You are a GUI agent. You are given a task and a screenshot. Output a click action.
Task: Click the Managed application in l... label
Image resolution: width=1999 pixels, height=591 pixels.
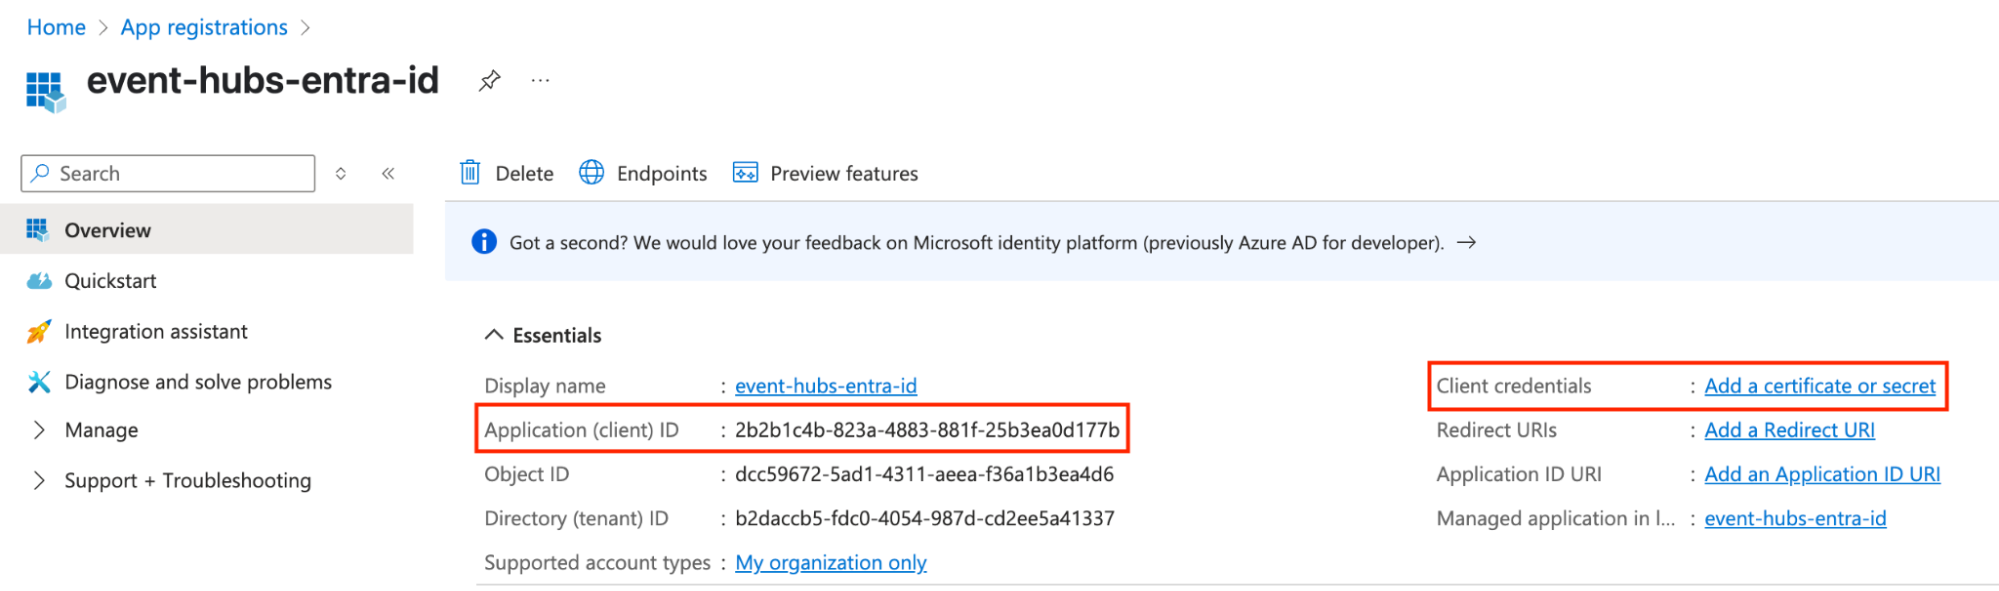coord(1556,518)
